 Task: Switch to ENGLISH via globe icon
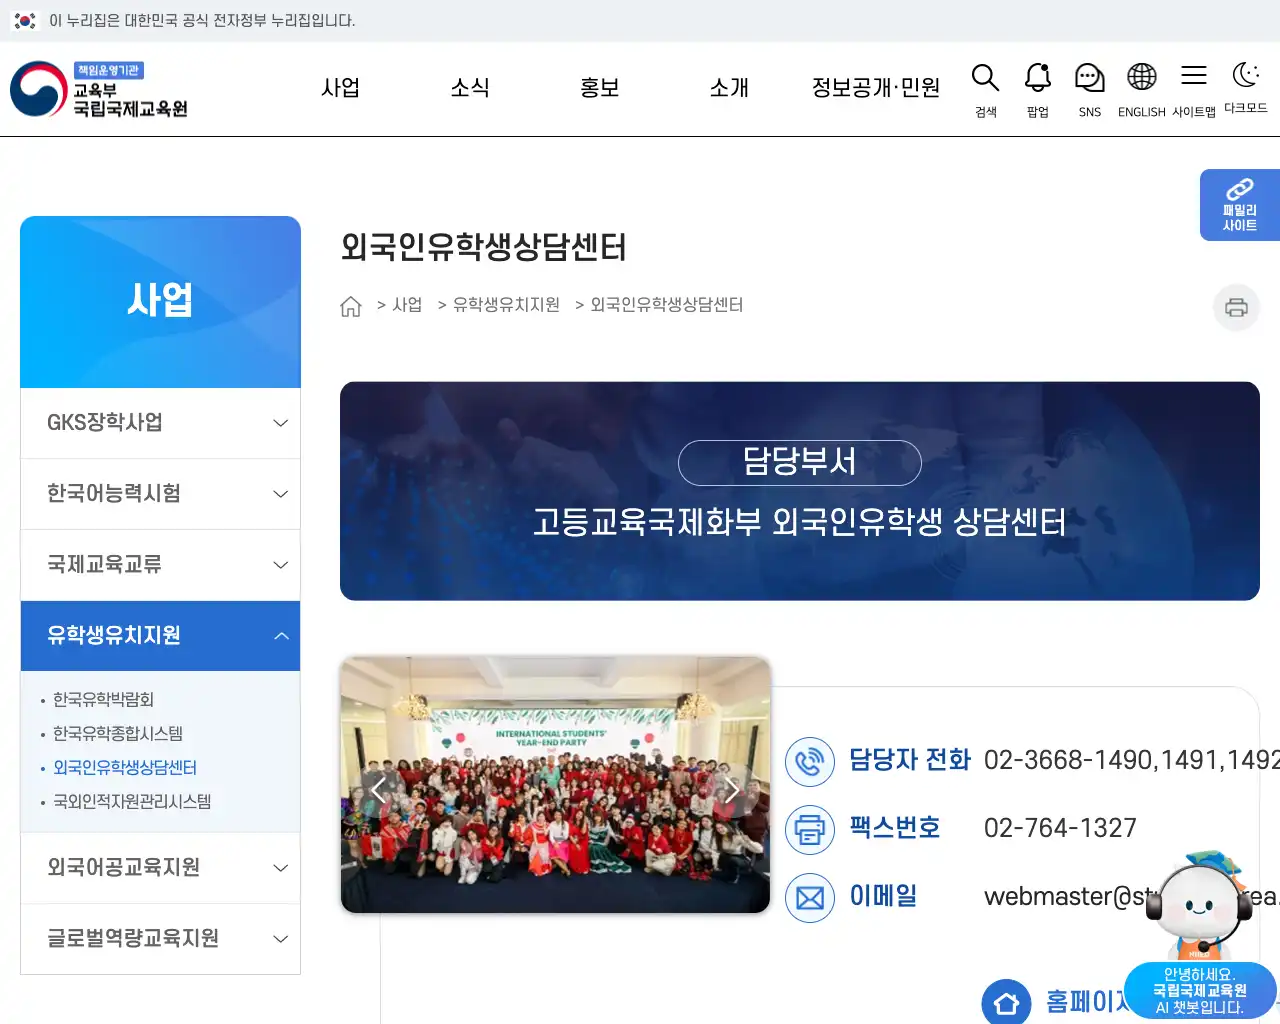[1141, 89]
